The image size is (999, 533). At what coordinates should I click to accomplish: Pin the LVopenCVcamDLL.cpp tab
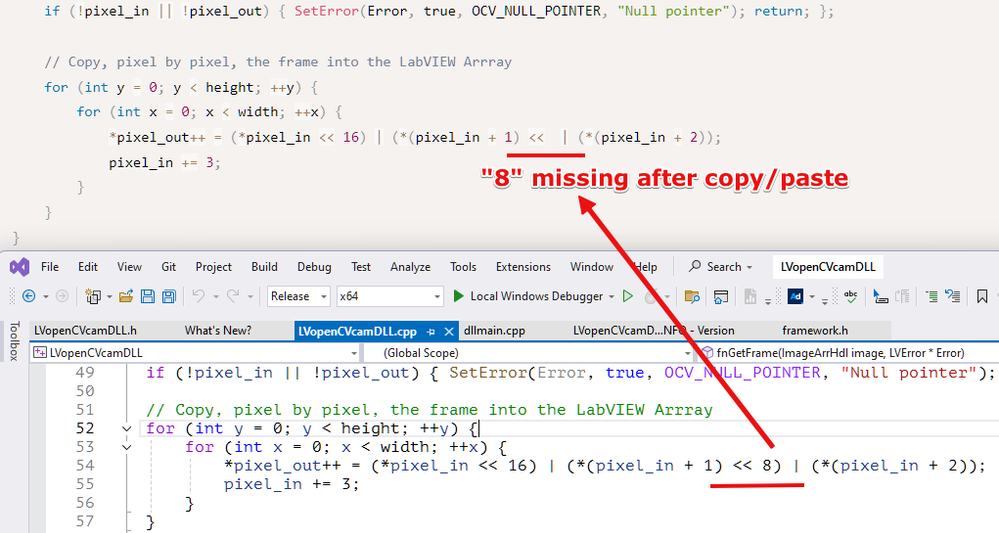point(431,331)
